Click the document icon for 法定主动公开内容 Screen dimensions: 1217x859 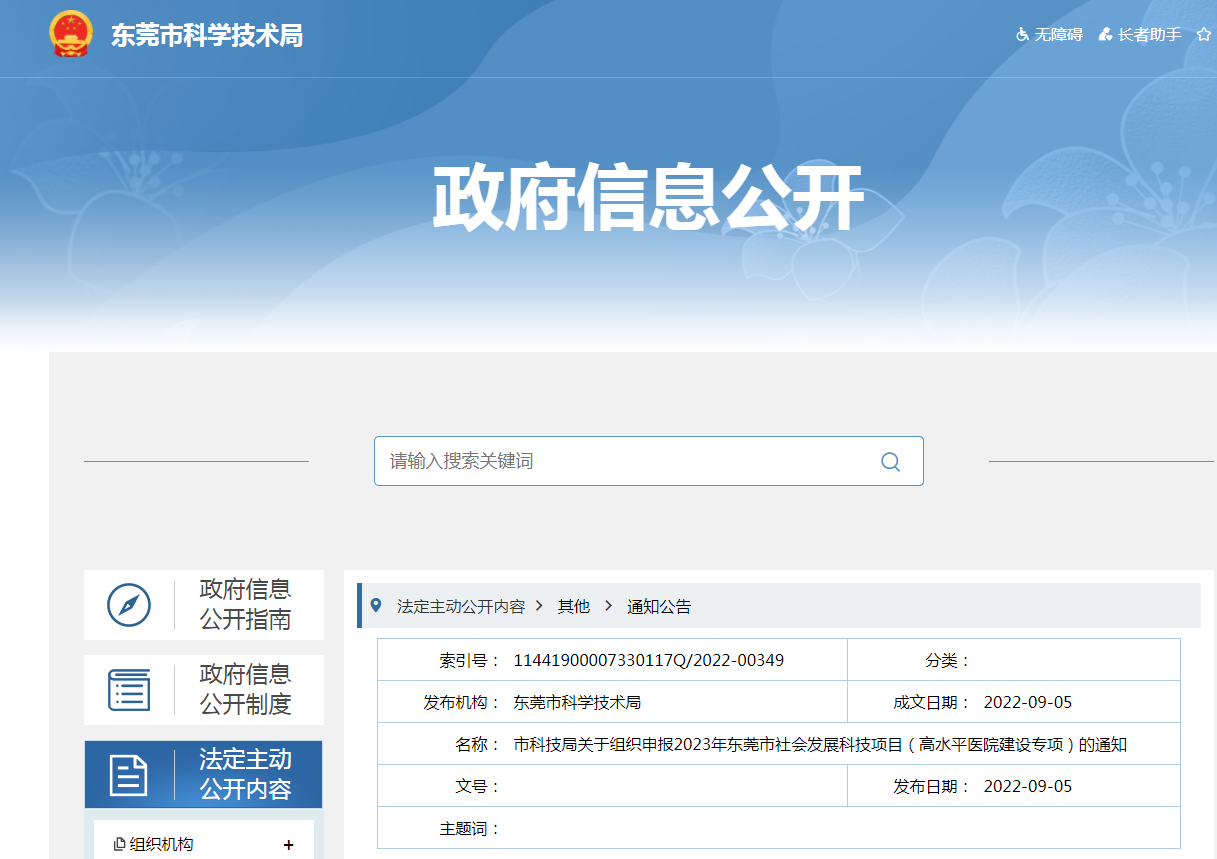coord(129,775)
